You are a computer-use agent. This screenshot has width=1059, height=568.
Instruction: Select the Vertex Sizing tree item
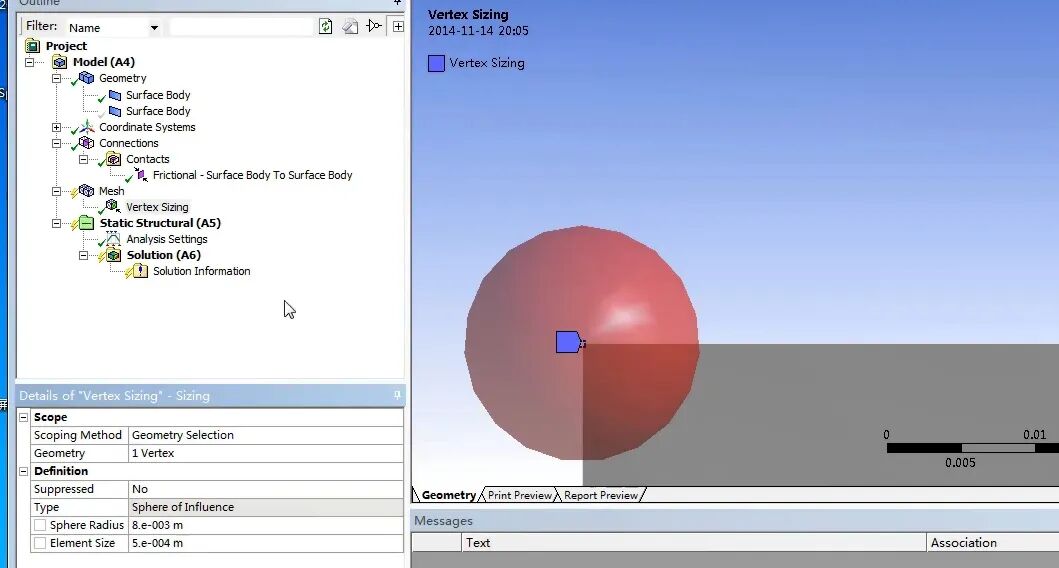pyautogui.click(x=157, y=207)
